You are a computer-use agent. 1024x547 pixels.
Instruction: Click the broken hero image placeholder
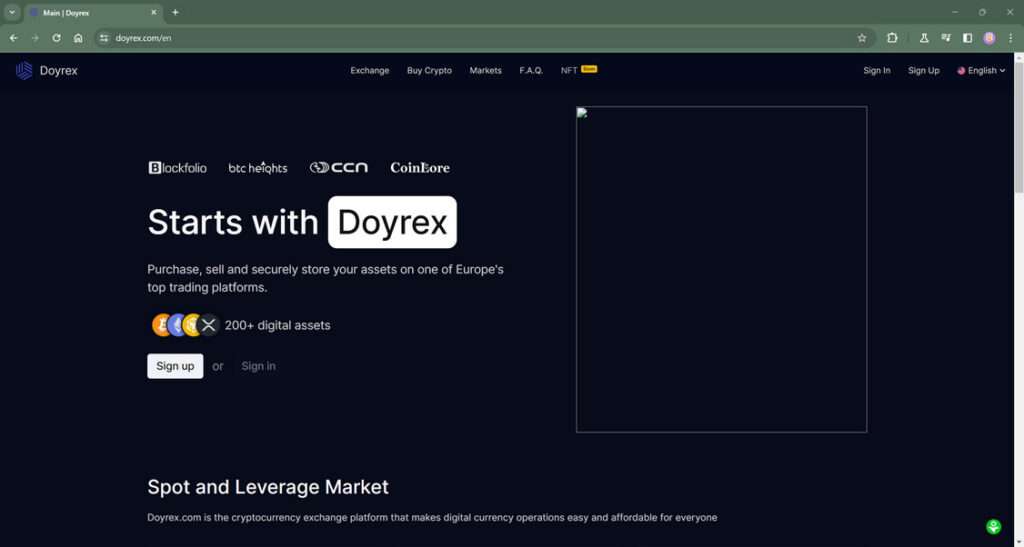coord(722,269)
